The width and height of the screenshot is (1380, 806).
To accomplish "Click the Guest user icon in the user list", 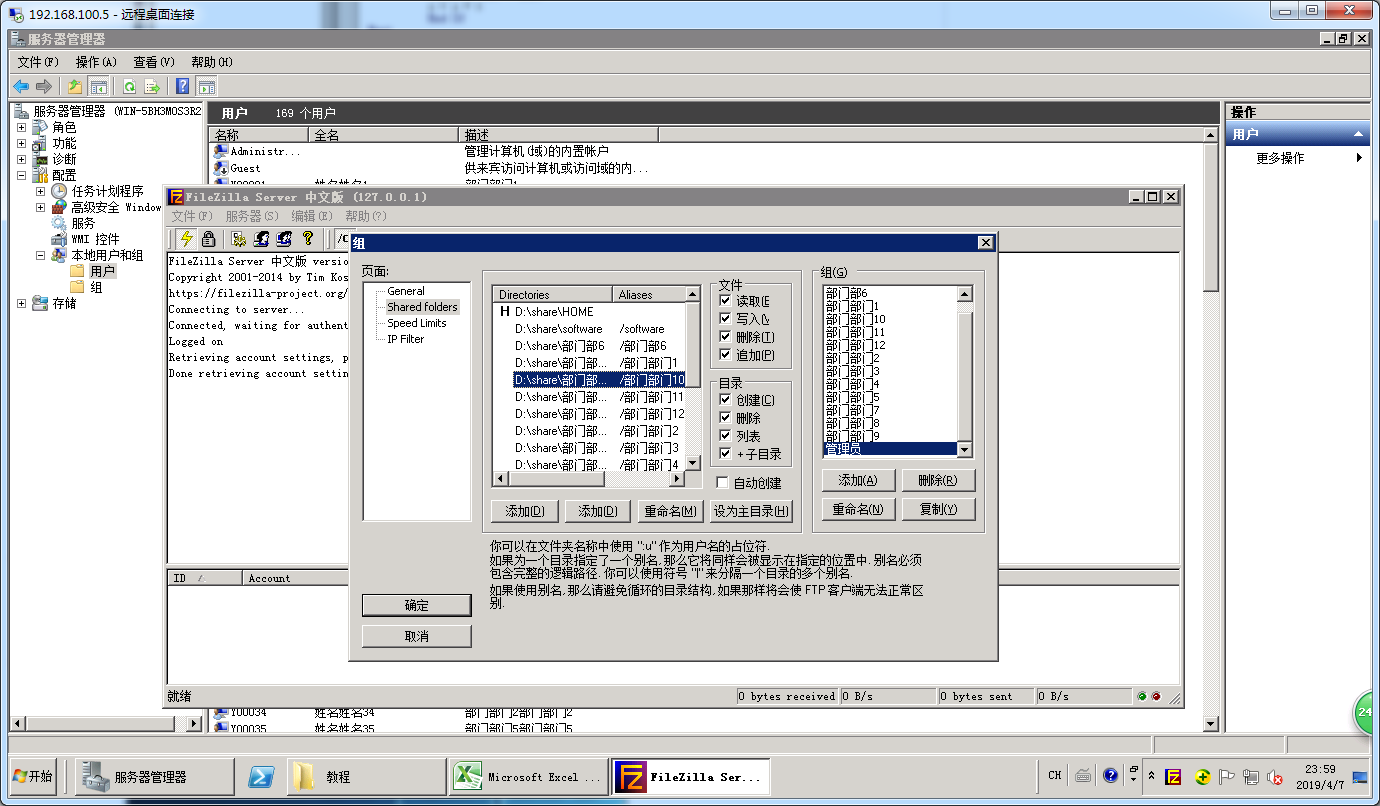I will [221, 168].
